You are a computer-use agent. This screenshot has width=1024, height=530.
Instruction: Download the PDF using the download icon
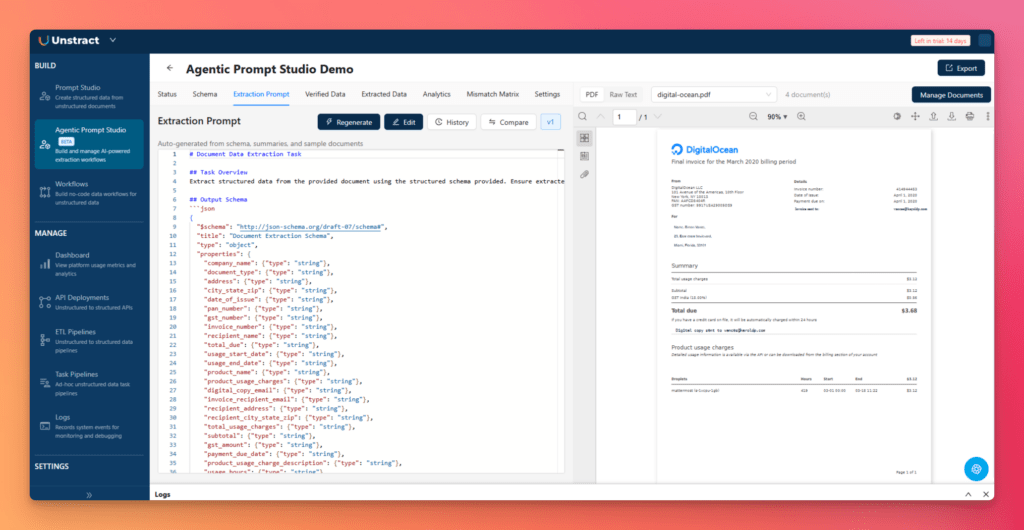[x=951, y=117]
